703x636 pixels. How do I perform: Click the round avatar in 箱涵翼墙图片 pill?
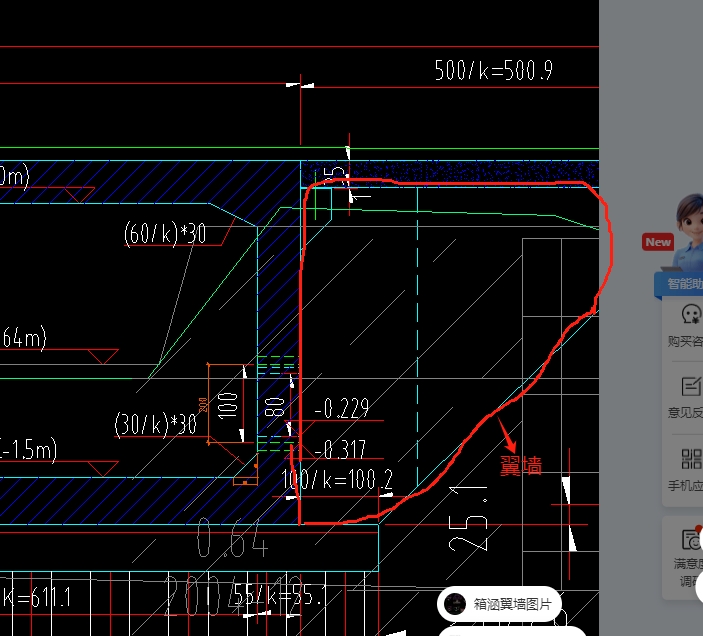point(455,604)
